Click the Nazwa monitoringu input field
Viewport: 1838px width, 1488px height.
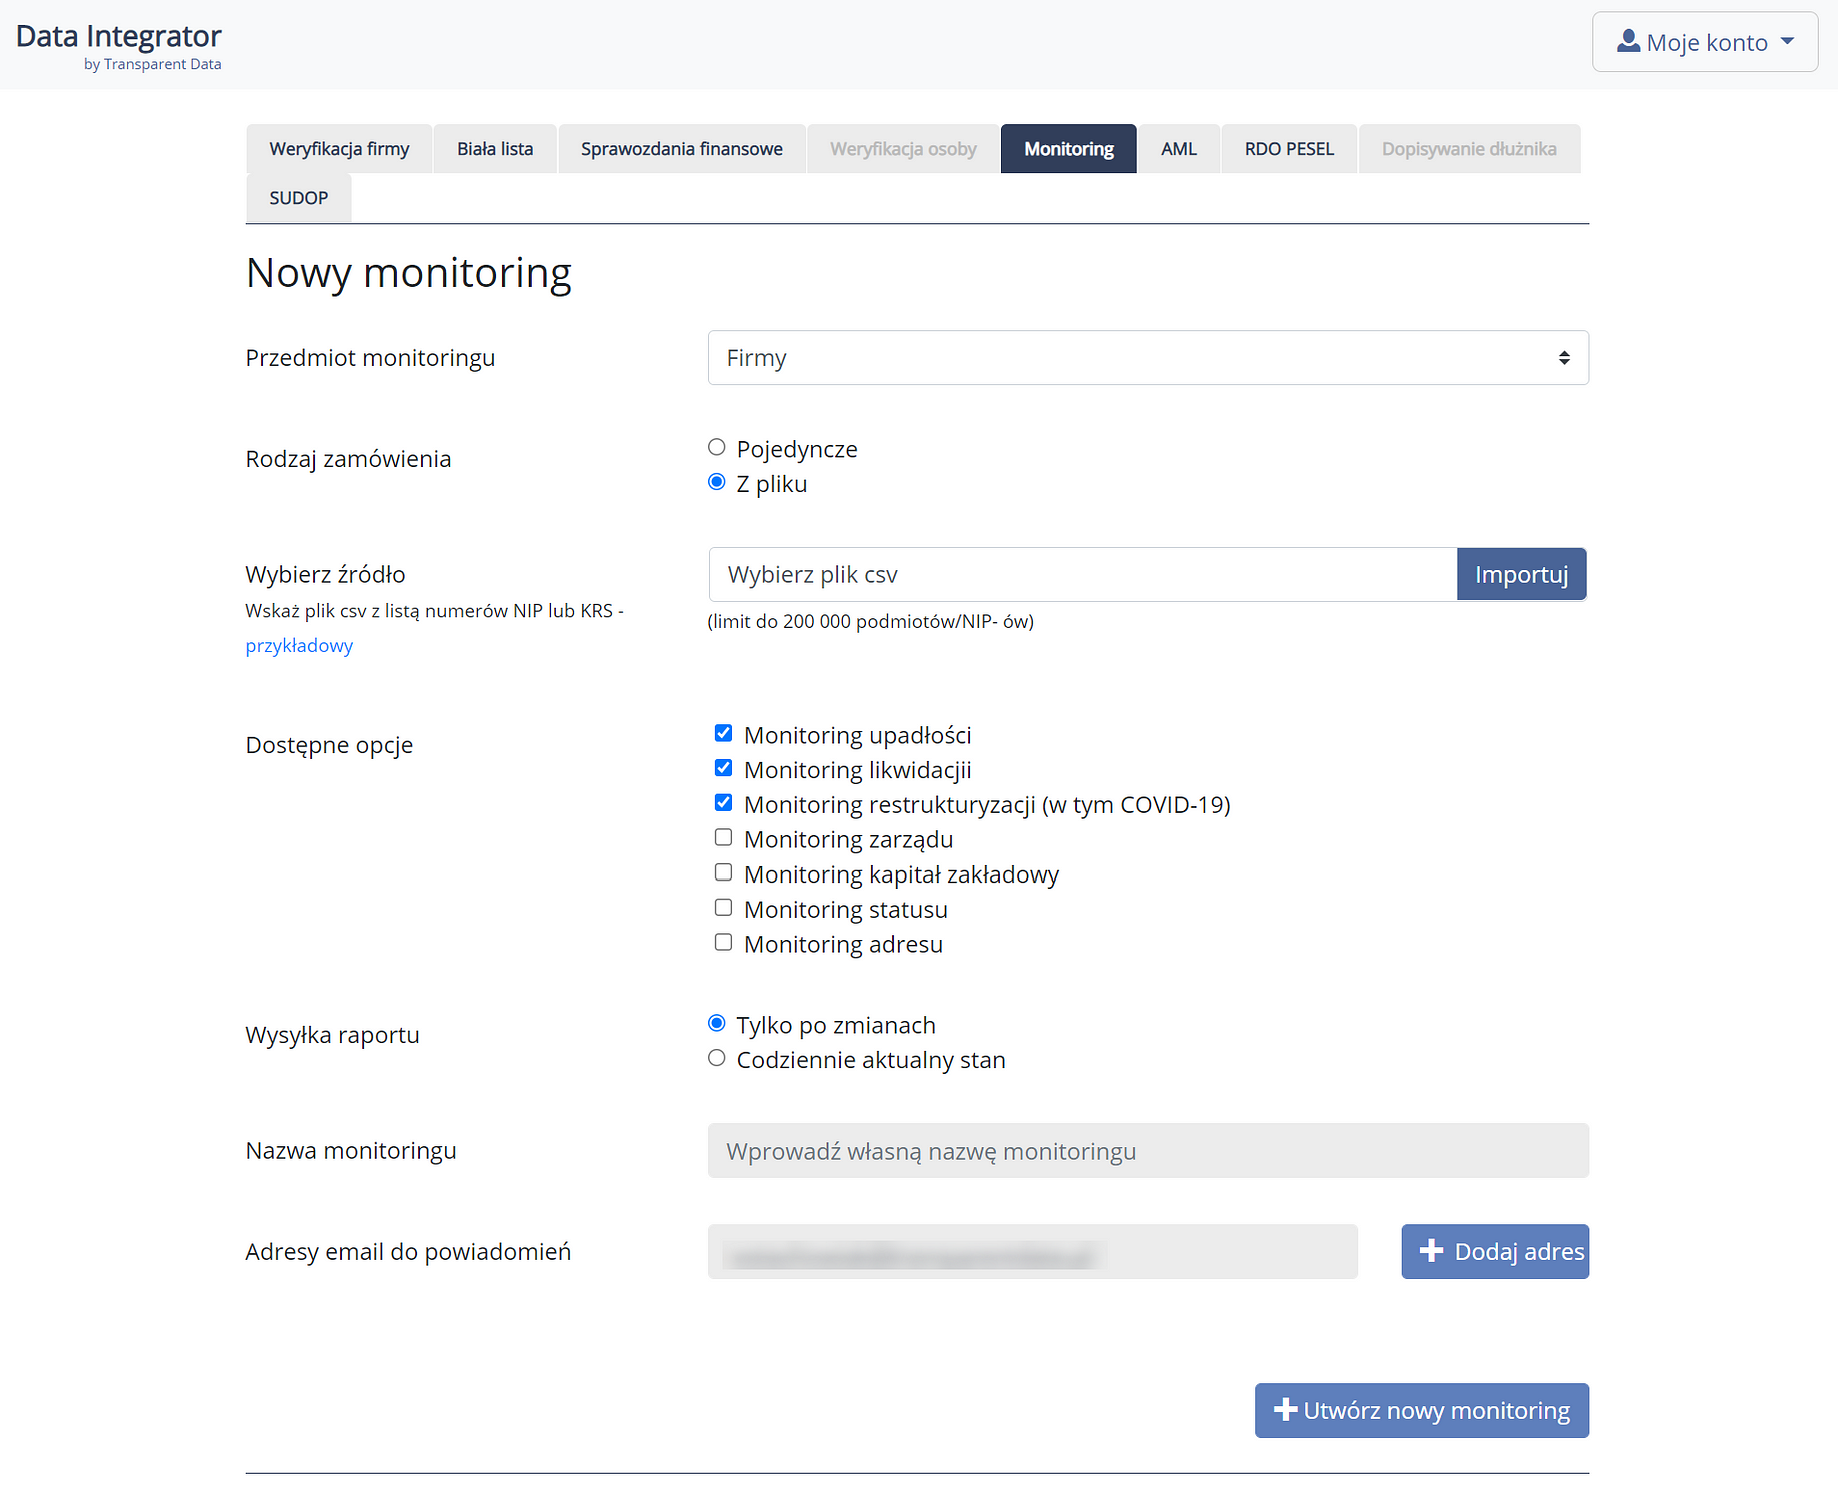(1148, 1151)
